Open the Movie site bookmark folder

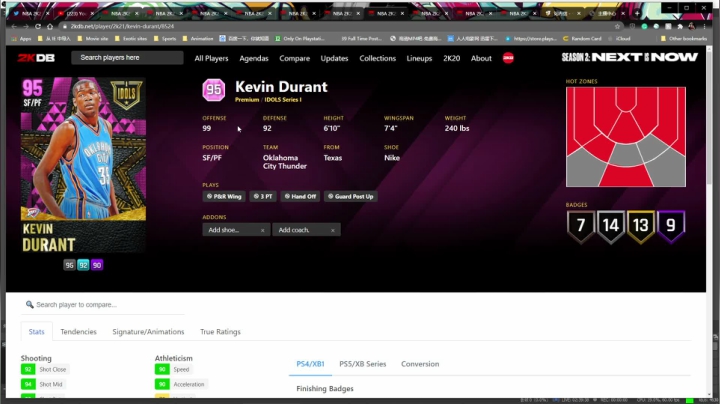click(x=93, y=39)
